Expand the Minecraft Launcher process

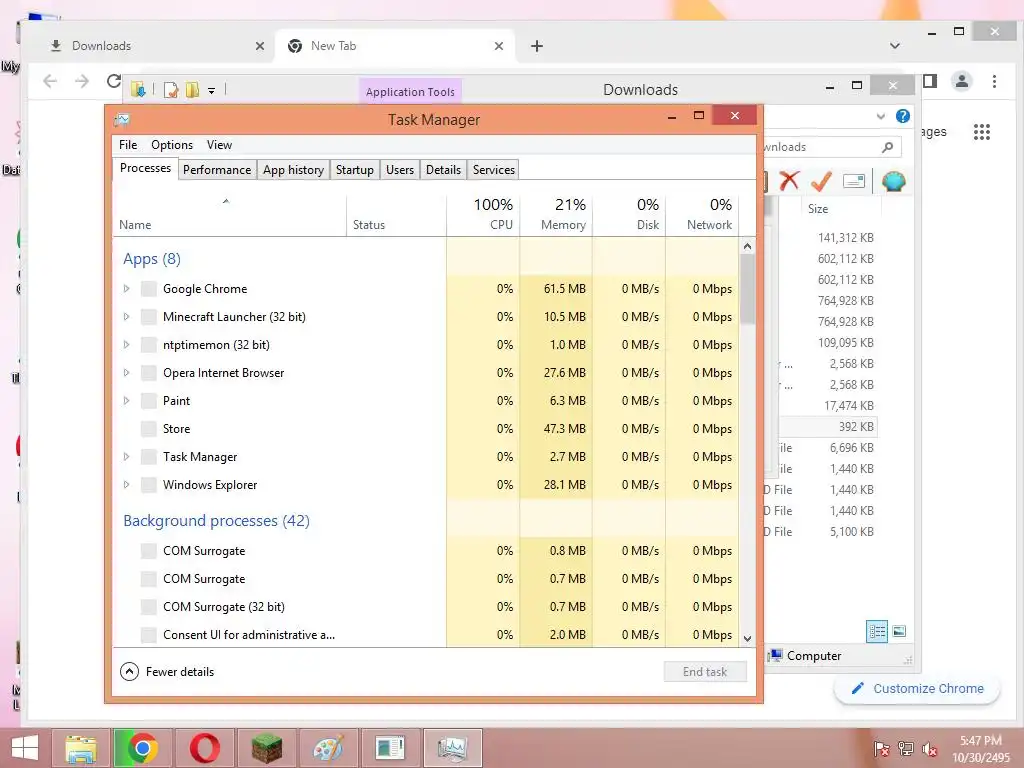(x=127, y=317)
